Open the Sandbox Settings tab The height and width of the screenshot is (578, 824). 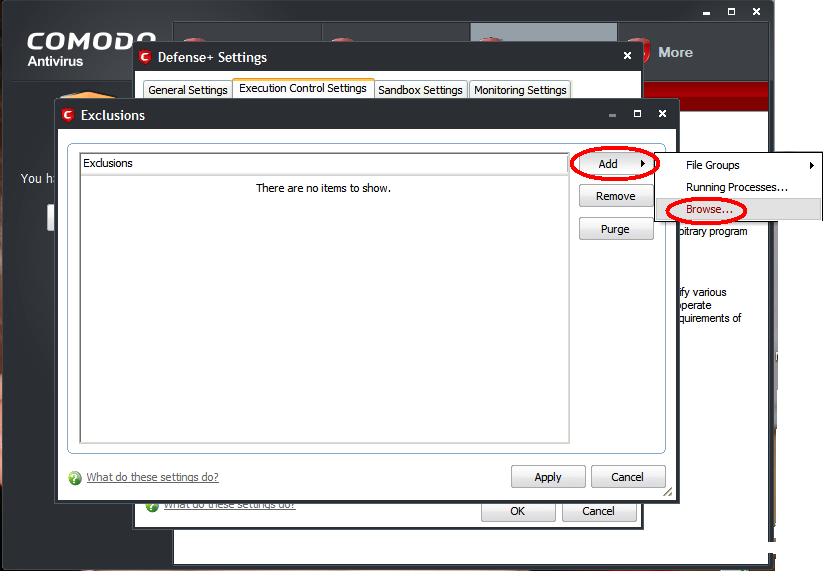[420, 90]
